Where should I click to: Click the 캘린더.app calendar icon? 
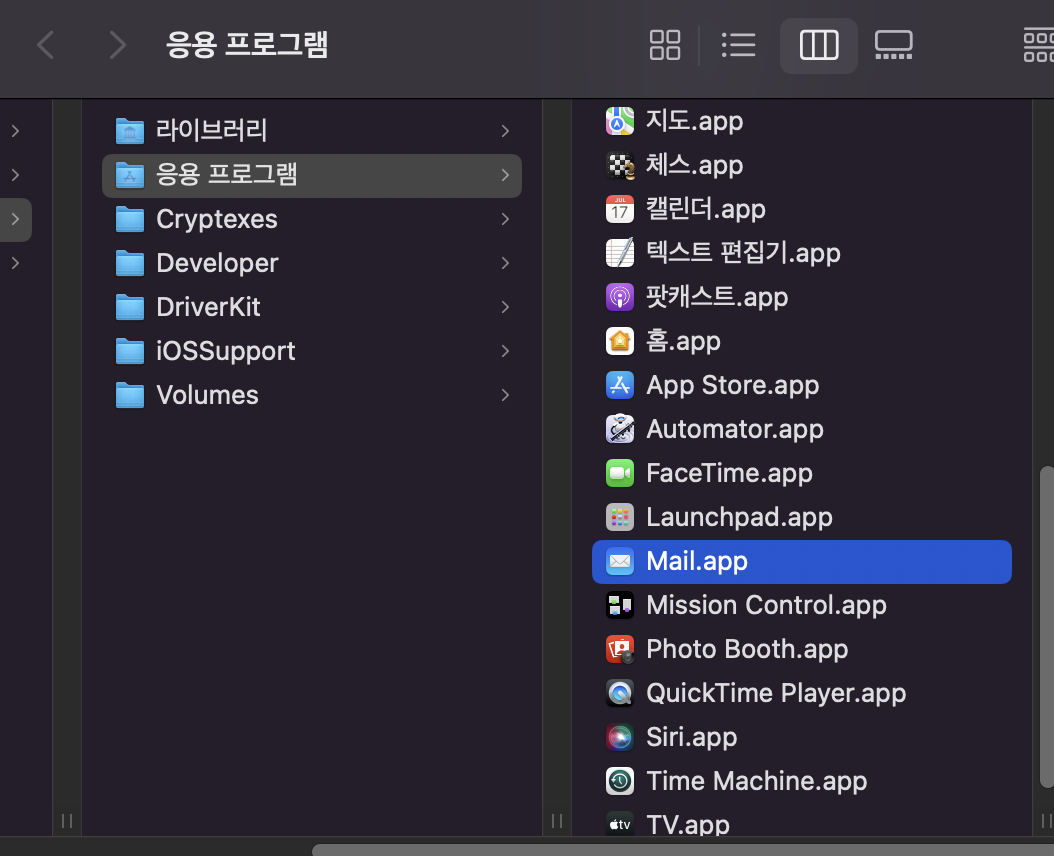(x=620, y=209)
